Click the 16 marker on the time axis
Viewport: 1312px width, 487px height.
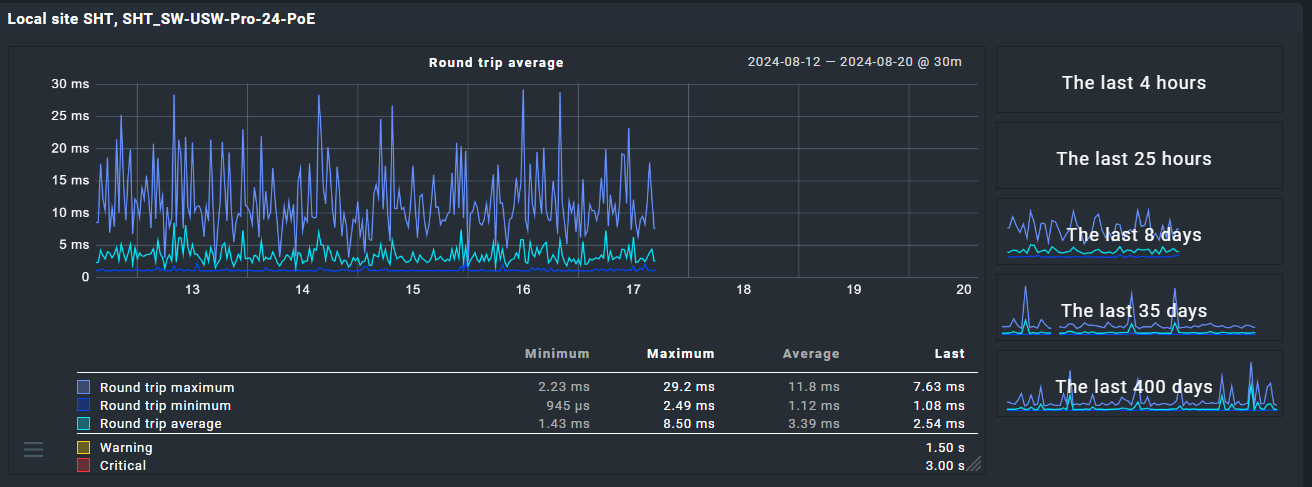tap(522, 290)
